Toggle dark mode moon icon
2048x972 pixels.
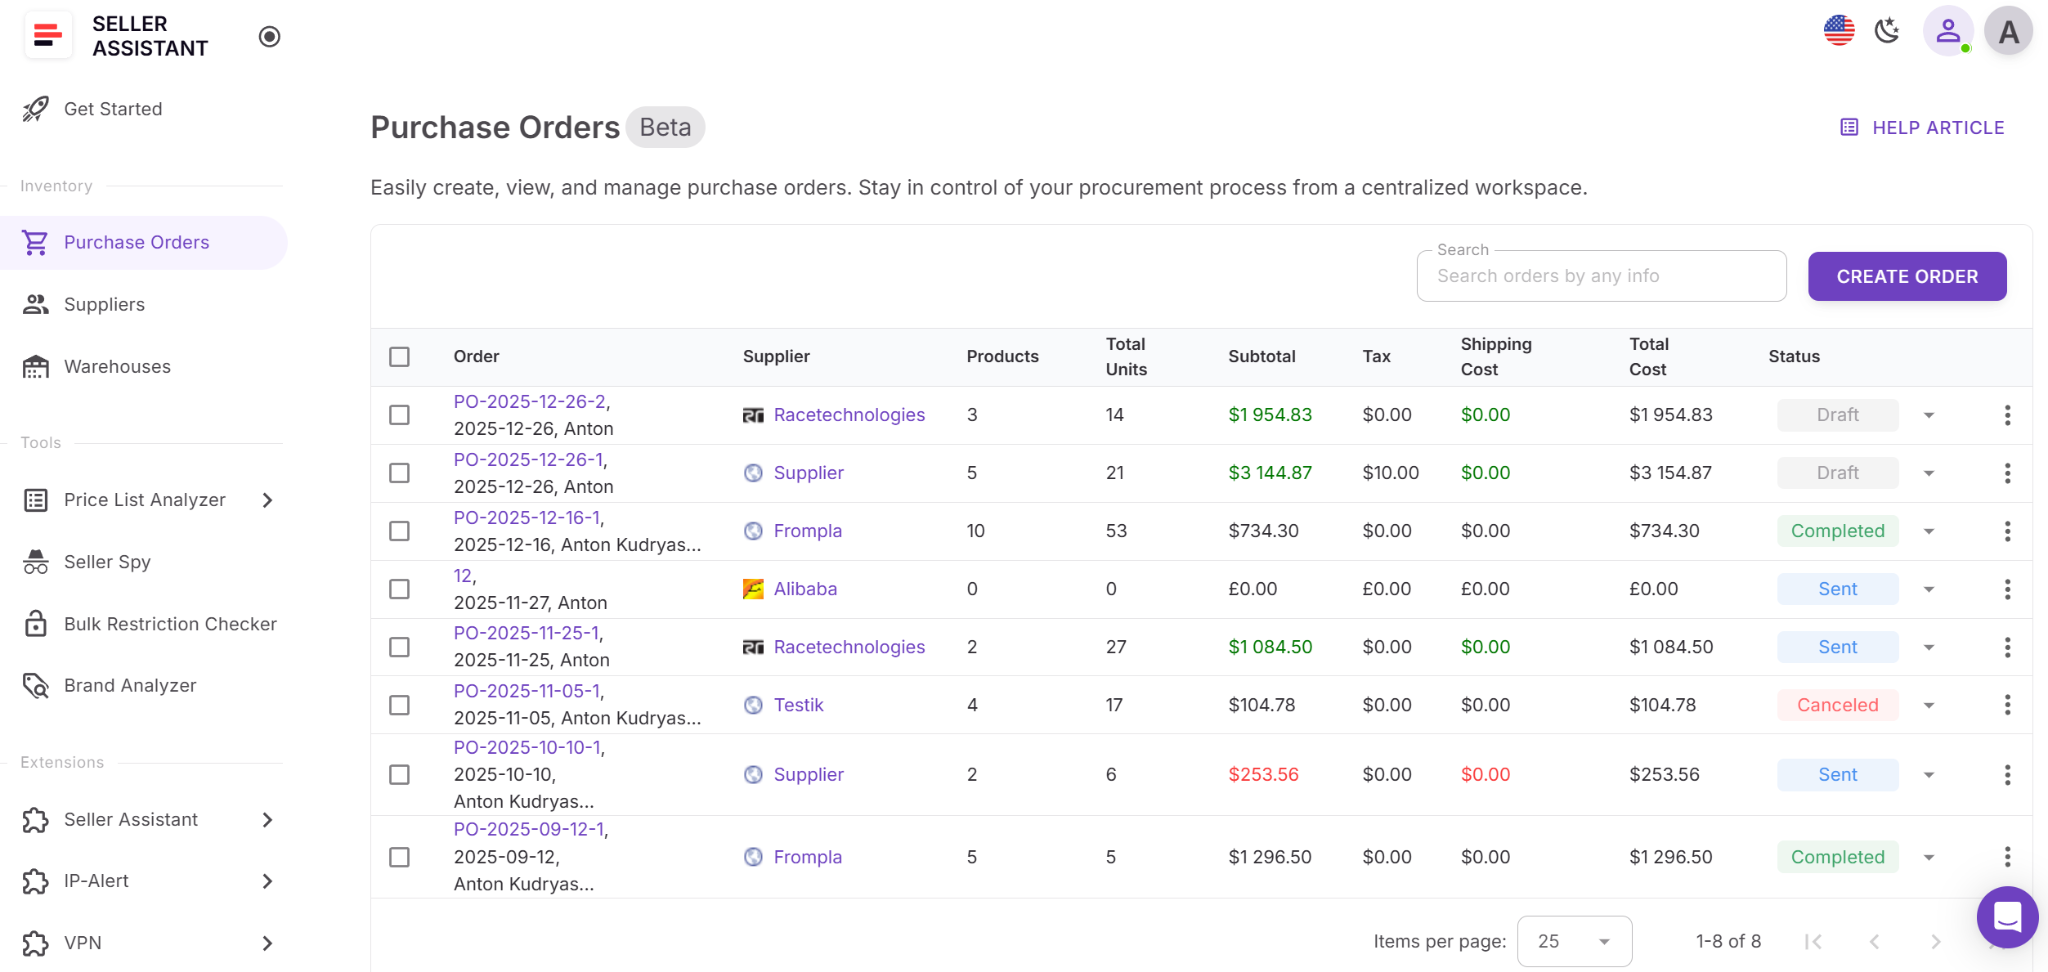point(1887,31)
